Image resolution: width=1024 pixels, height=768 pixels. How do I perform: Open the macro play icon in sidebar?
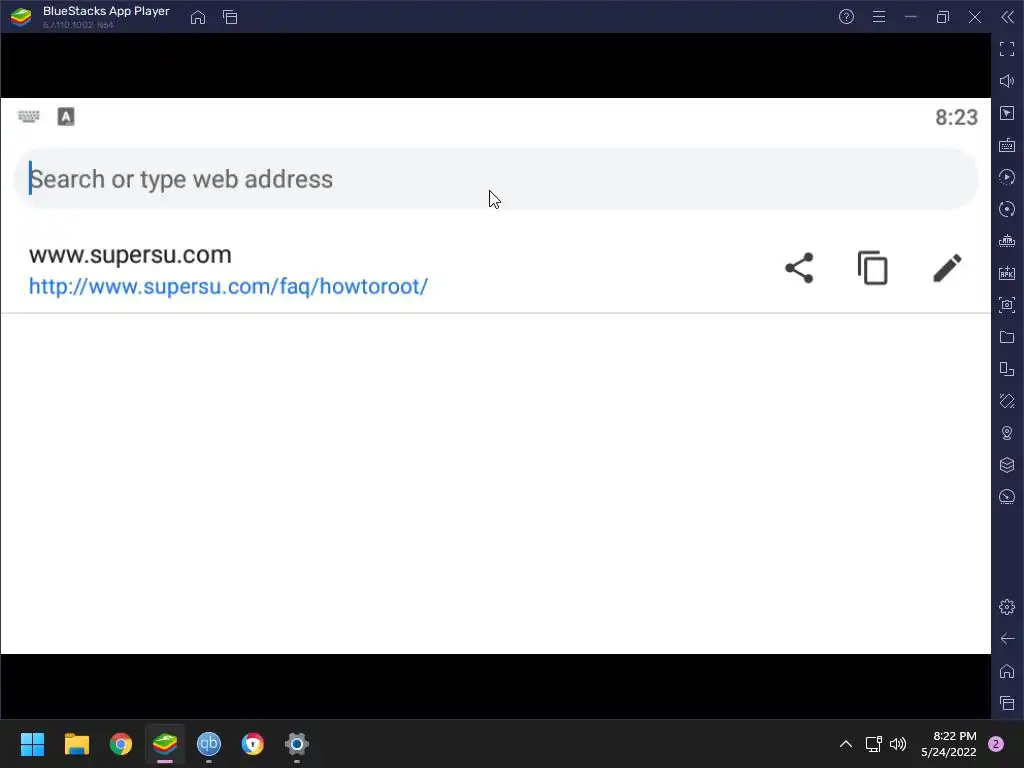[x=1007, y=177]
